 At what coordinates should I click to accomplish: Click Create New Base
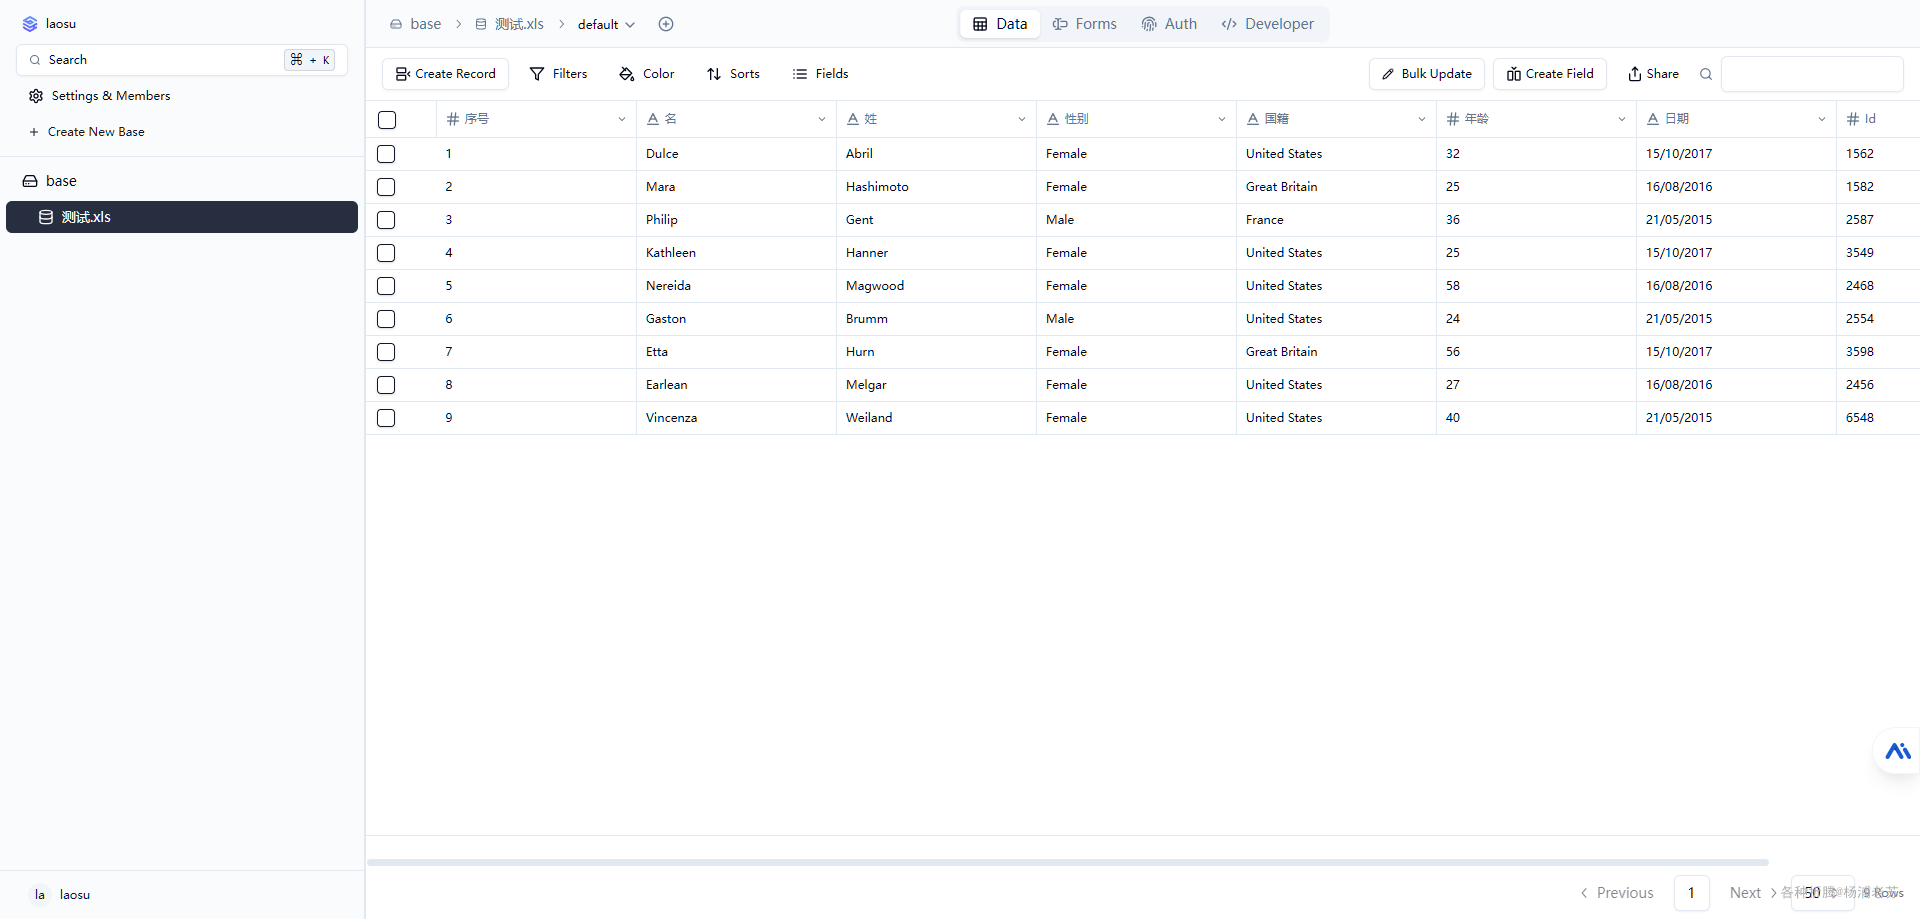[x=88, y=132]
